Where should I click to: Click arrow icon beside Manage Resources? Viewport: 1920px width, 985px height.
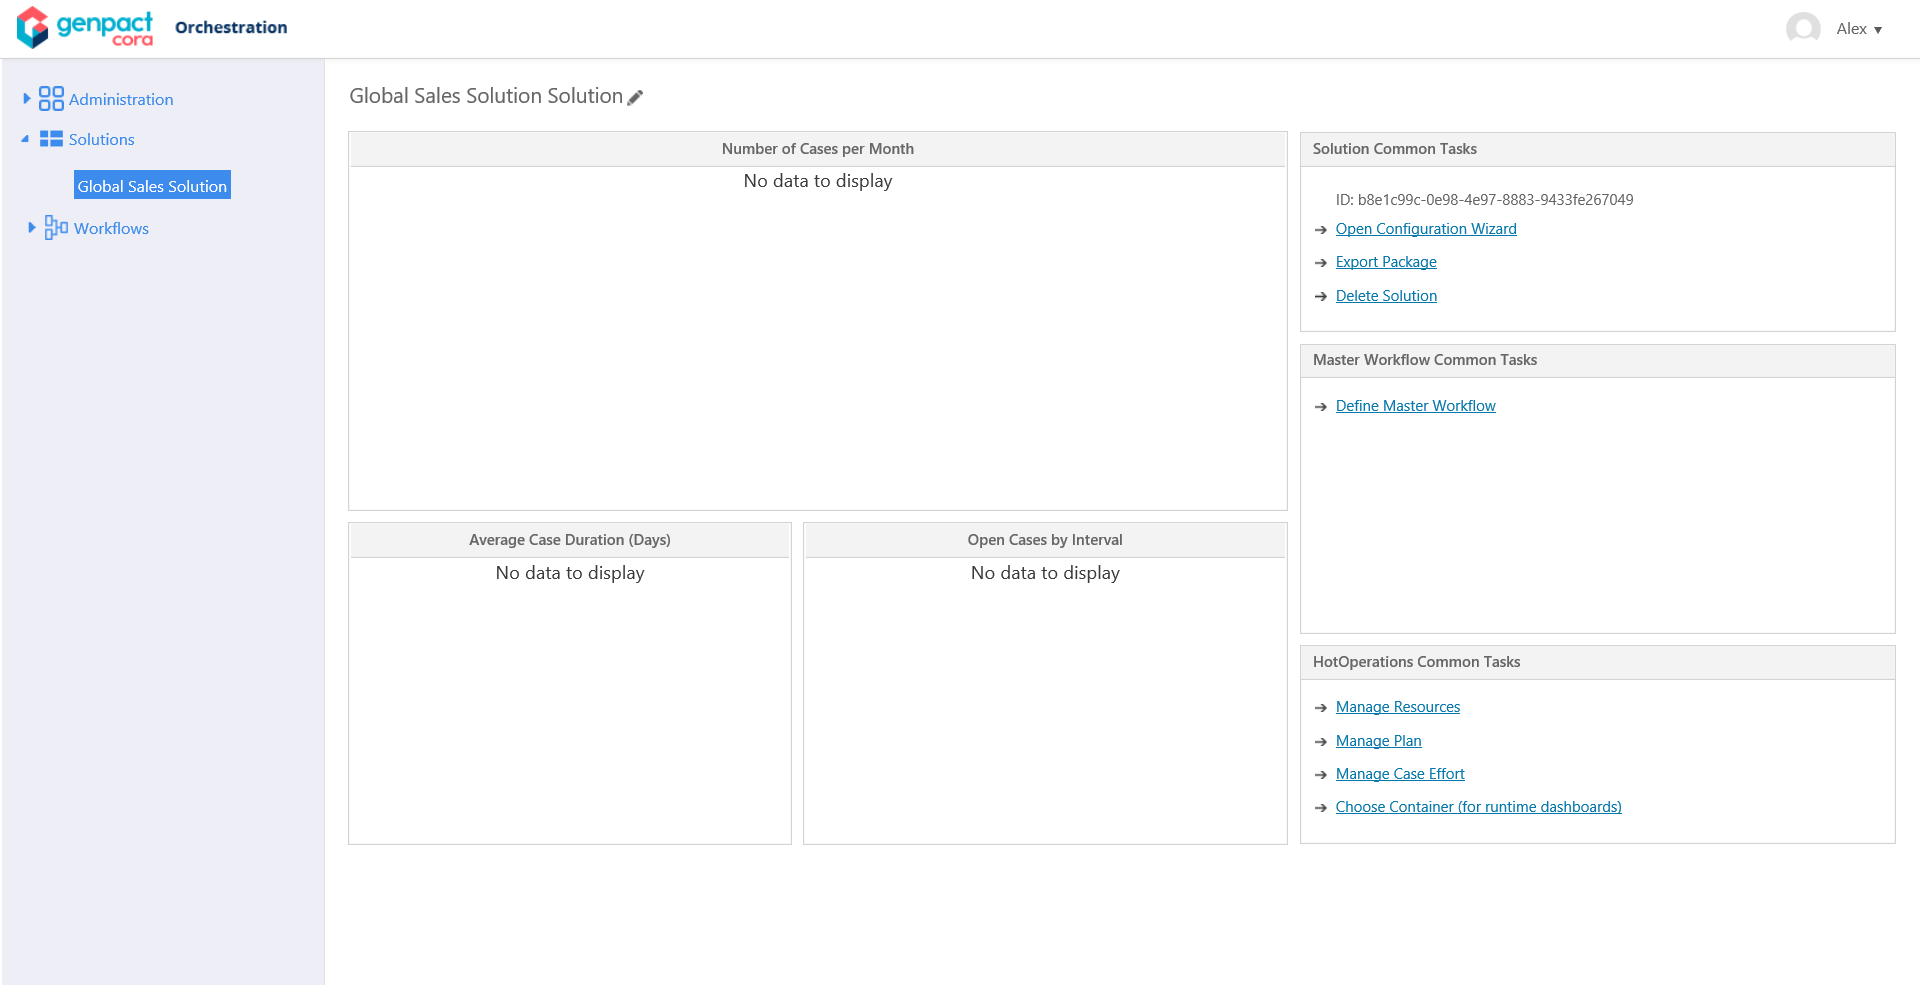(x=1321, y=708)
